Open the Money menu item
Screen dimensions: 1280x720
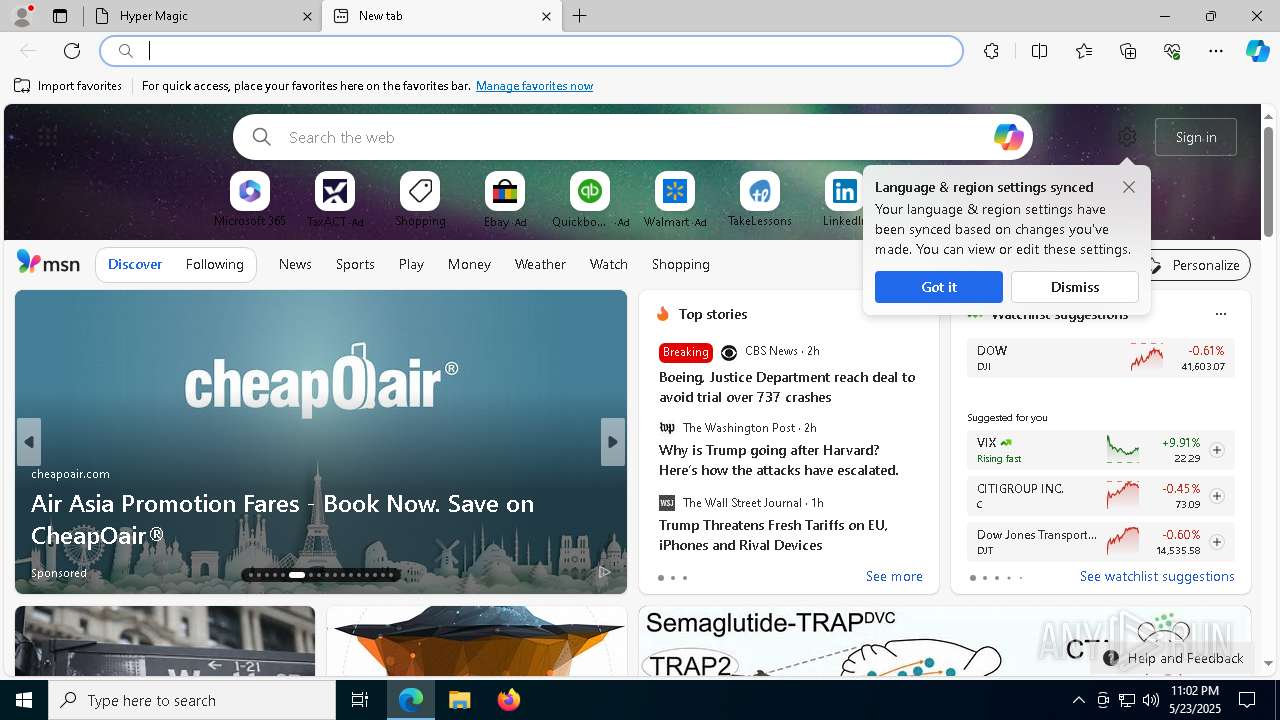(469, 264)
